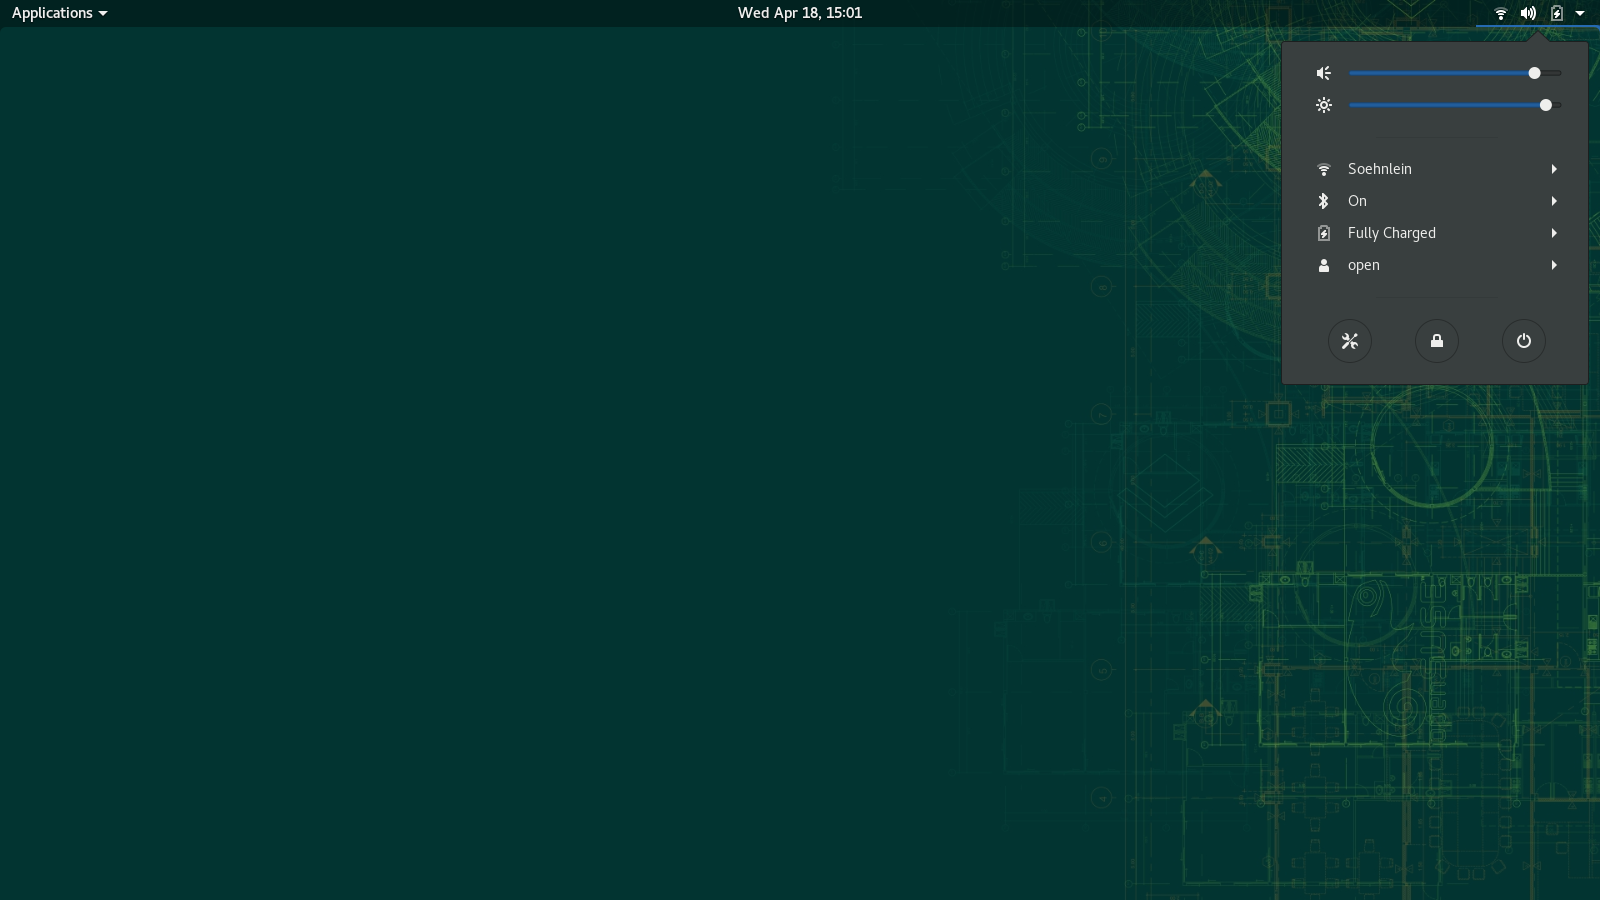
Task: Click the volume slider track
Action: click(1440, 73)
